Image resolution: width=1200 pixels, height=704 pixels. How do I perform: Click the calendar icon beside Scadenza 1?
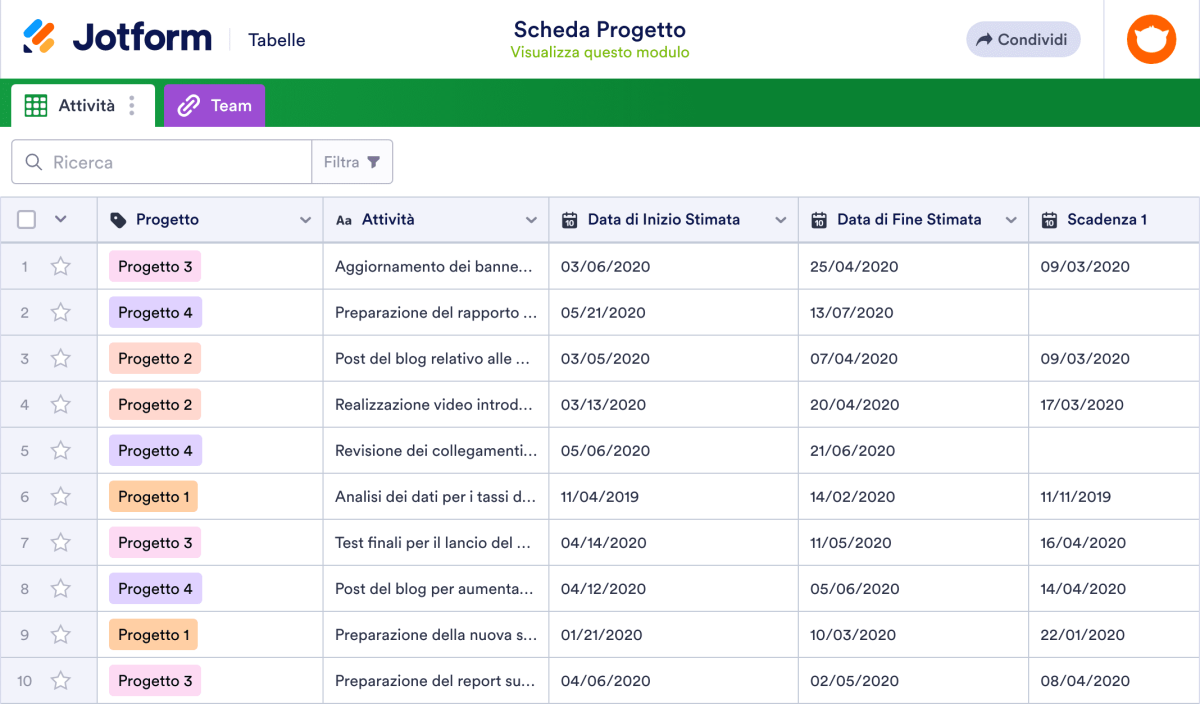(1049, 219)
